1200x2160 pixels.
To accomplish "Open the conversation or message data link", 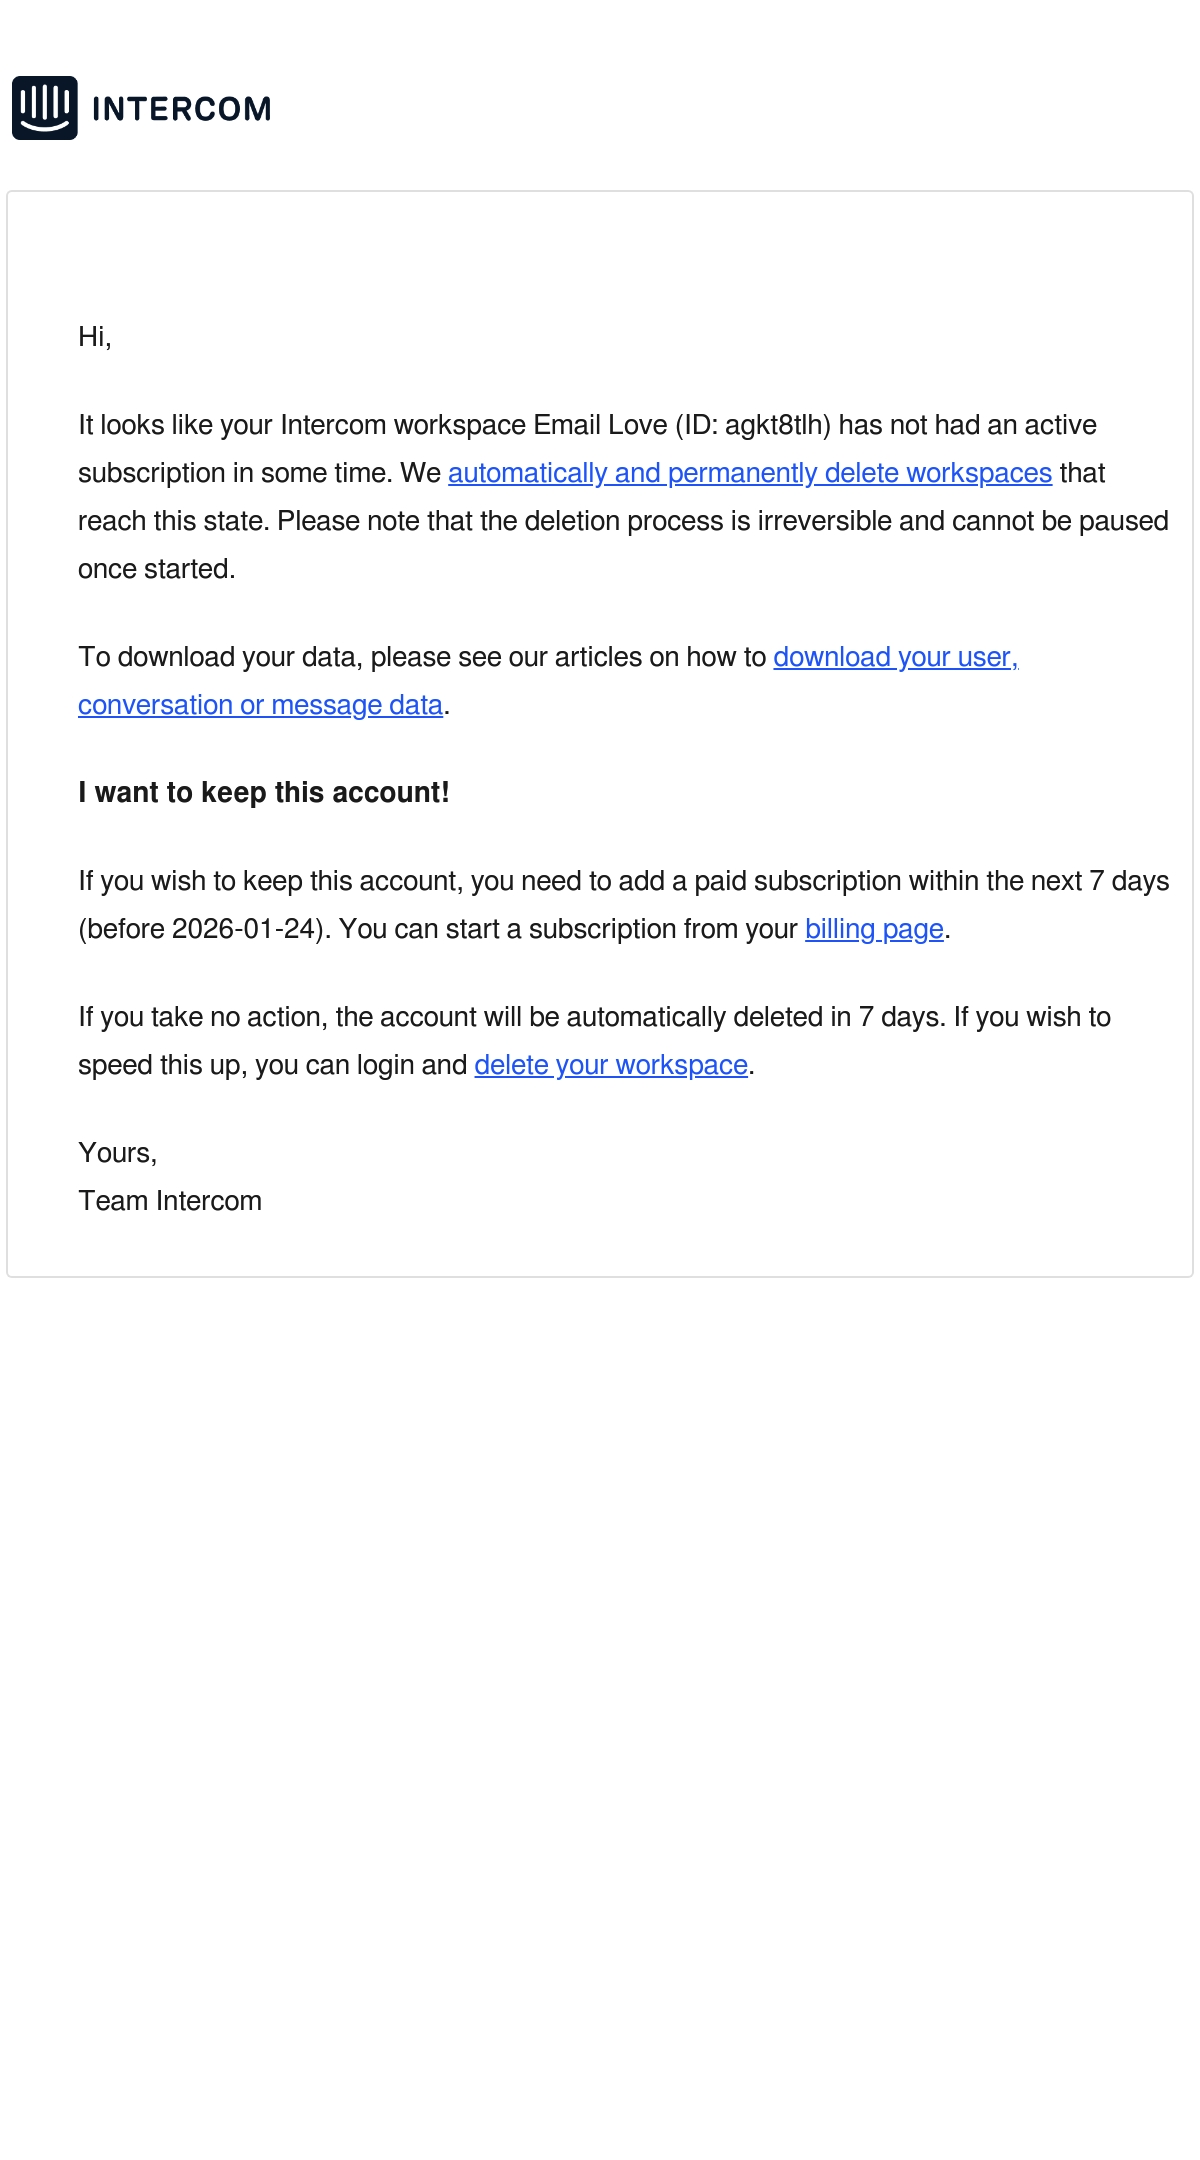I will click(x=260, y=705).
